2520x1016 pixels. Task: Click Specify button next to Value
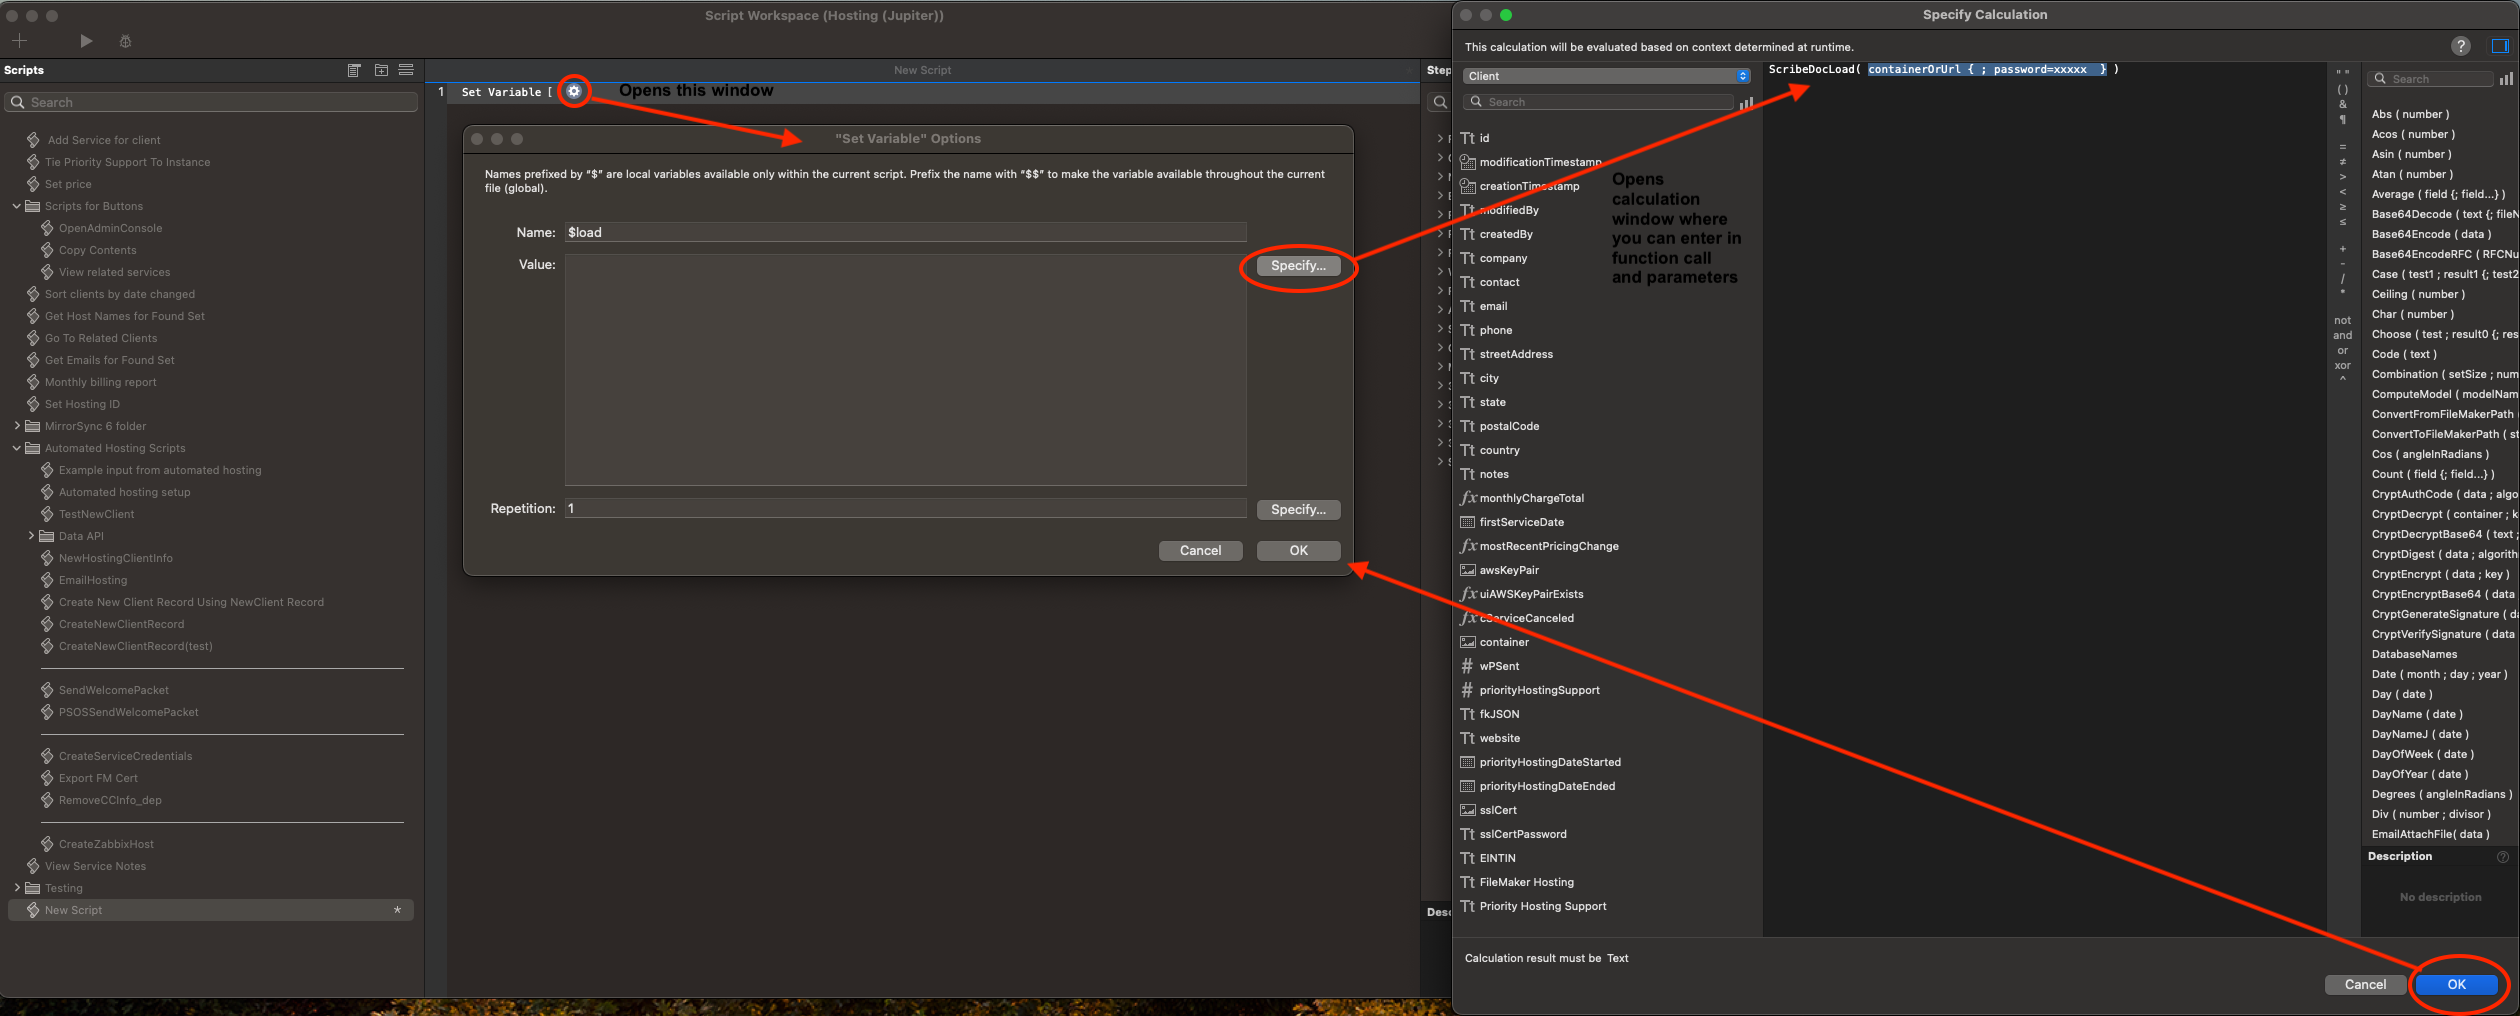pyautogui.click(x=1298, y=265)
